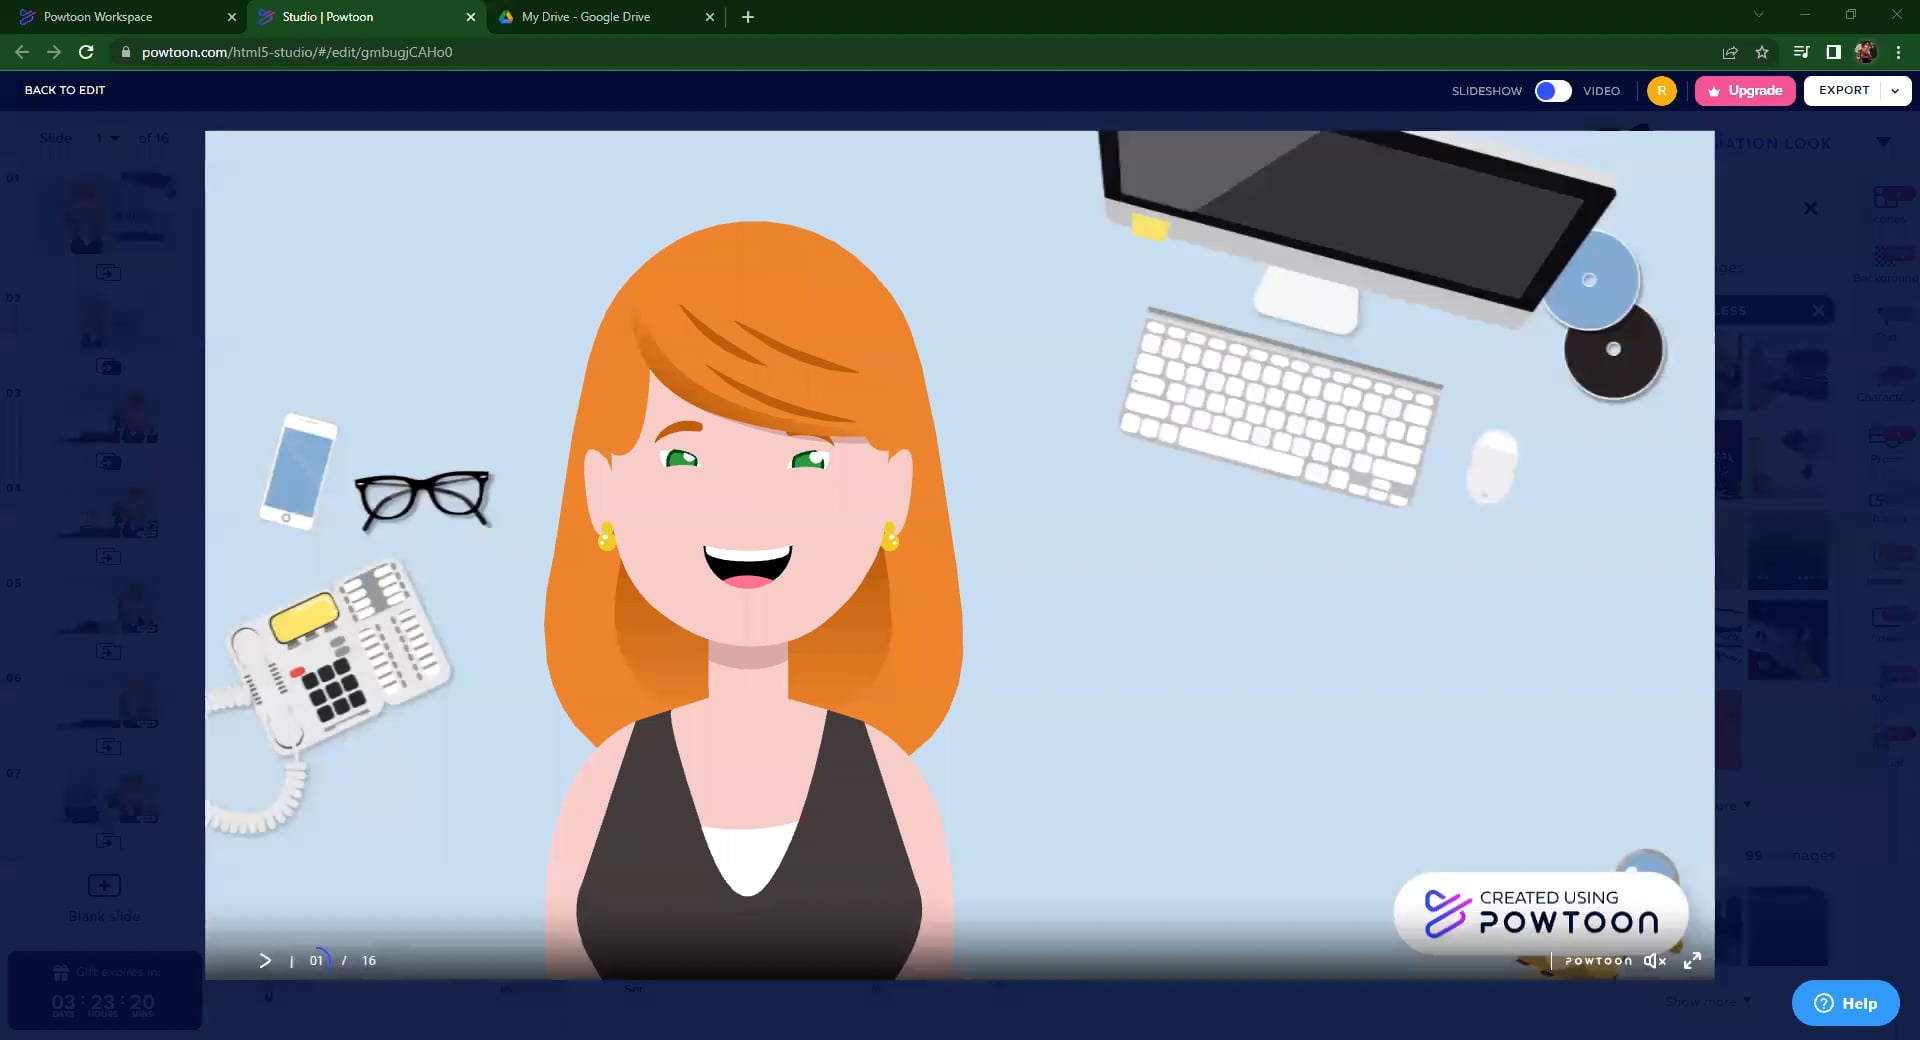View site info lock icon
The image size is (1920, 1040).
point(126,52)
